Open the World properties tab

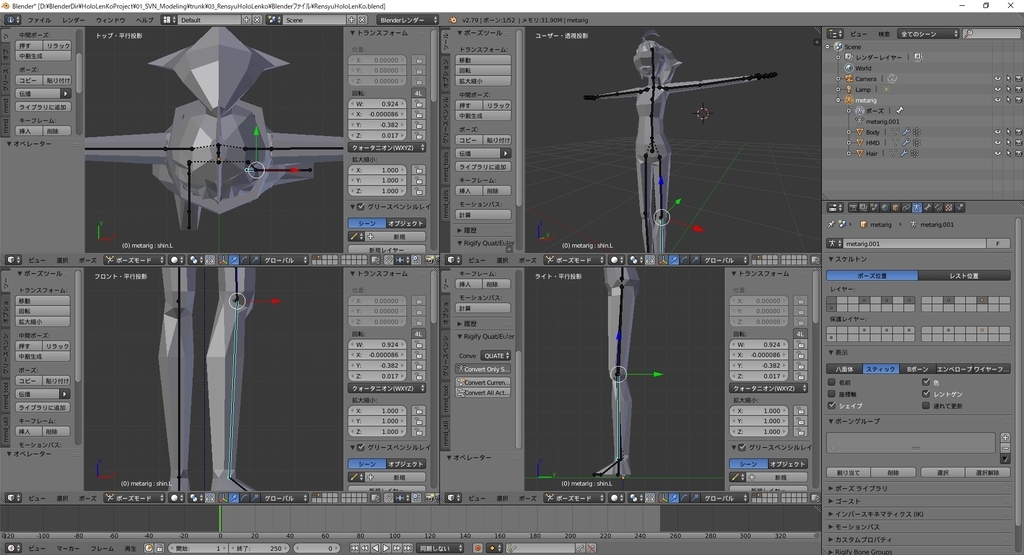[x=885, y=208]
